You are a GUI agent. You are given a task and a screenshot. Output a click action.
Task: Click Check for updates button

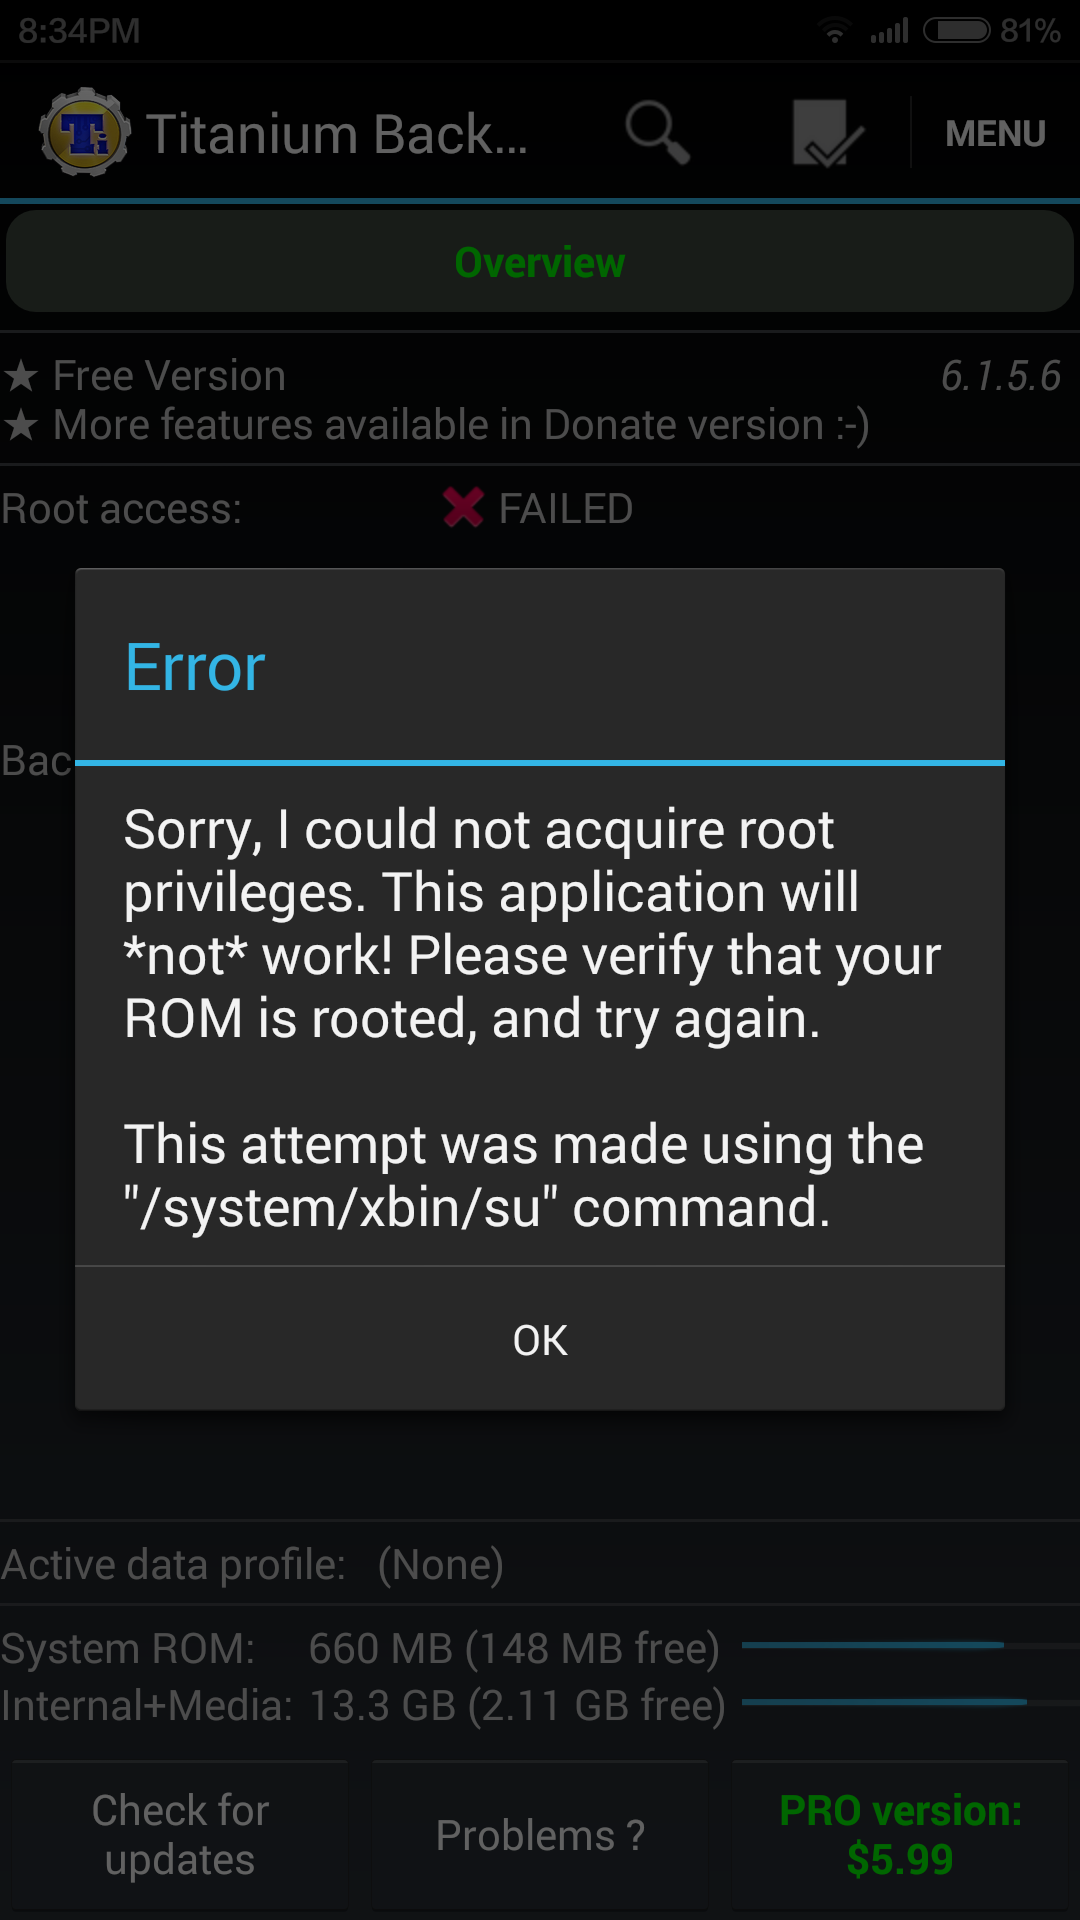tap(180, 1835)
